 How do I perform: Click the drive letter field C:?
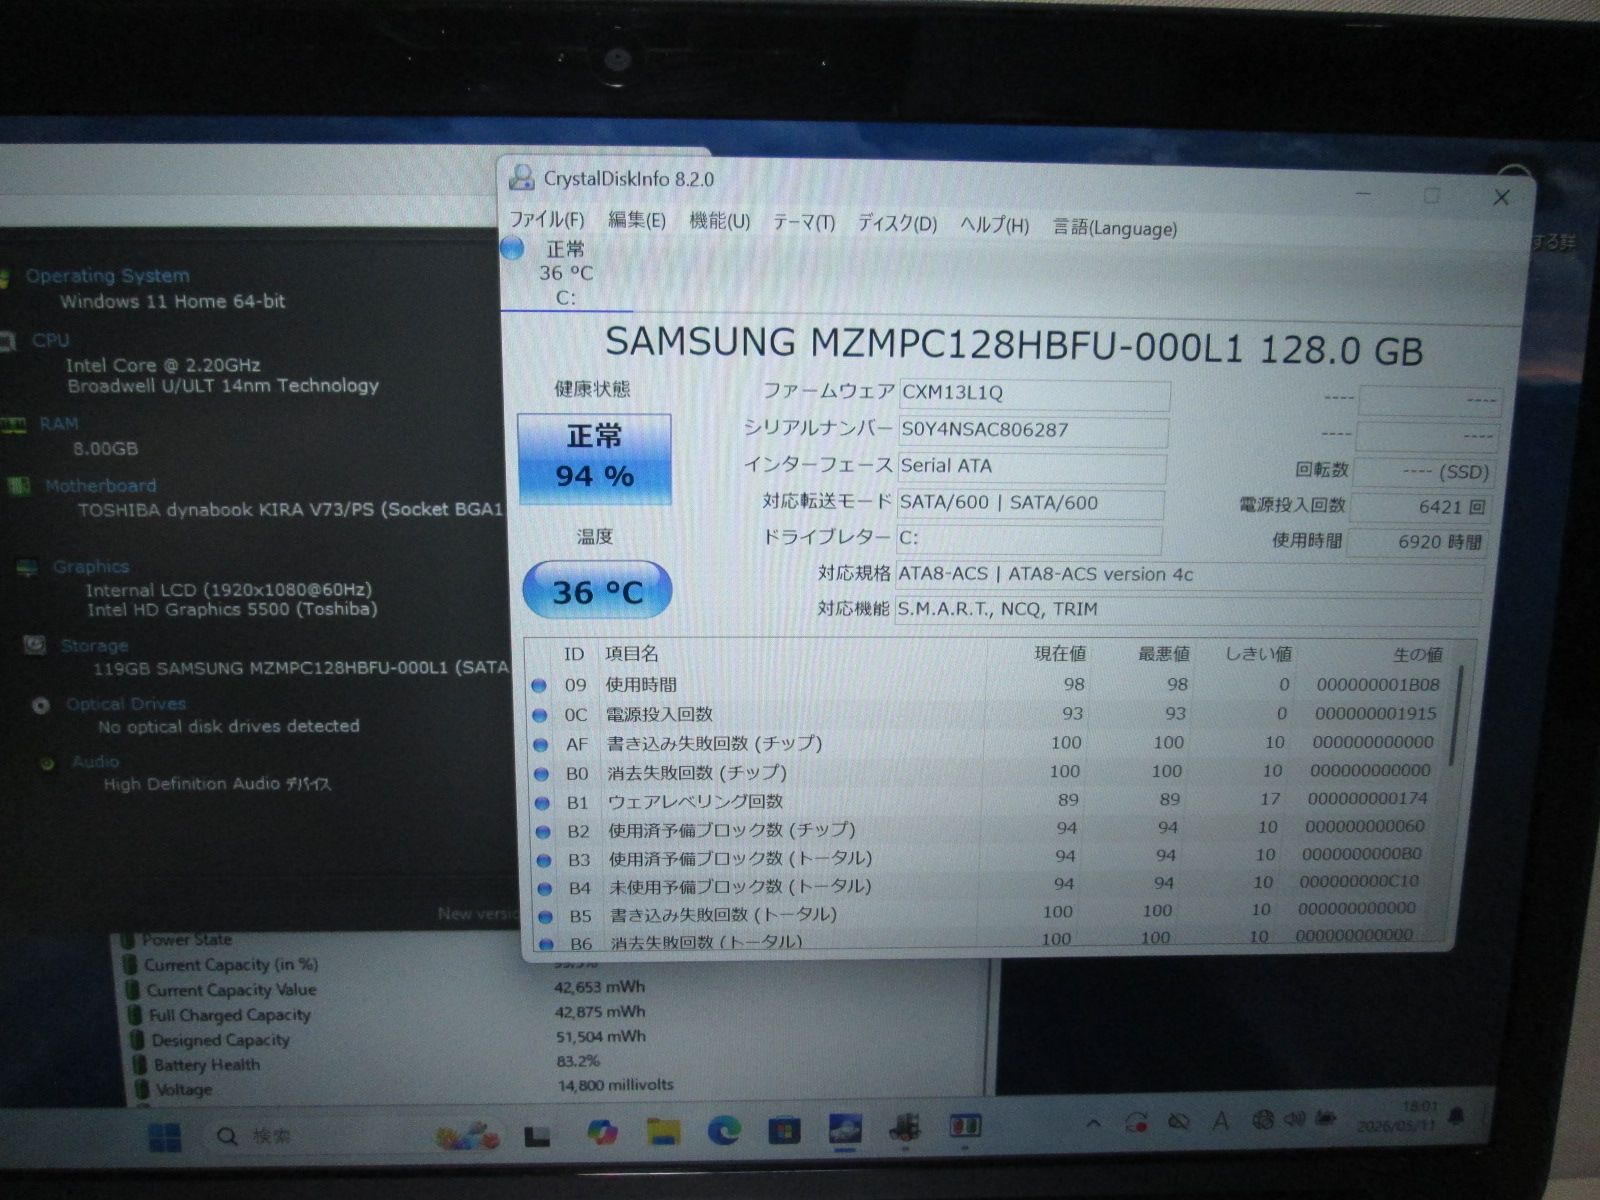point(1029,539)
